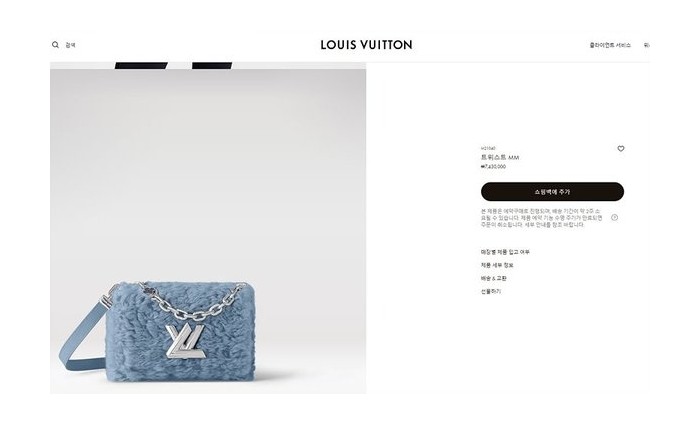This screenshot has height=424, width=700.
Task: Click the product code above the name
Action: [x=488, y=148]
